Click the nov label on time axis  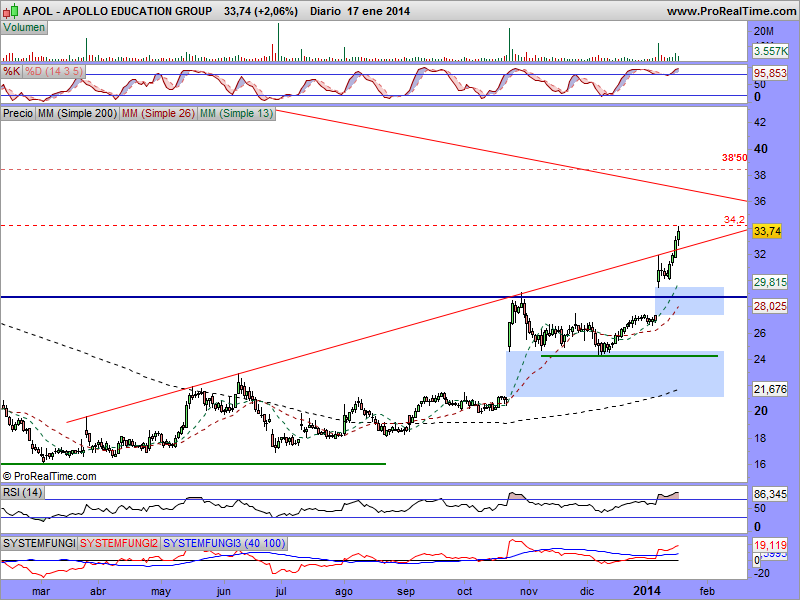pos(529,591)
